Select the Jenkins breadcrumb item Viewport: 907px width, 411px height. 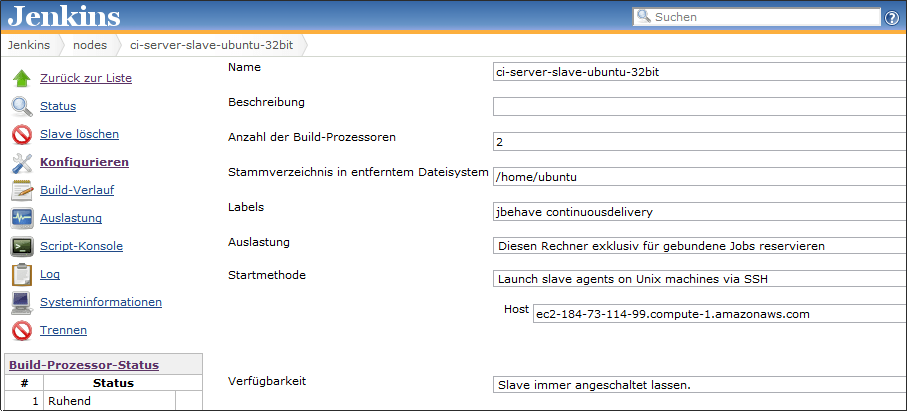(x=29, y=45)
